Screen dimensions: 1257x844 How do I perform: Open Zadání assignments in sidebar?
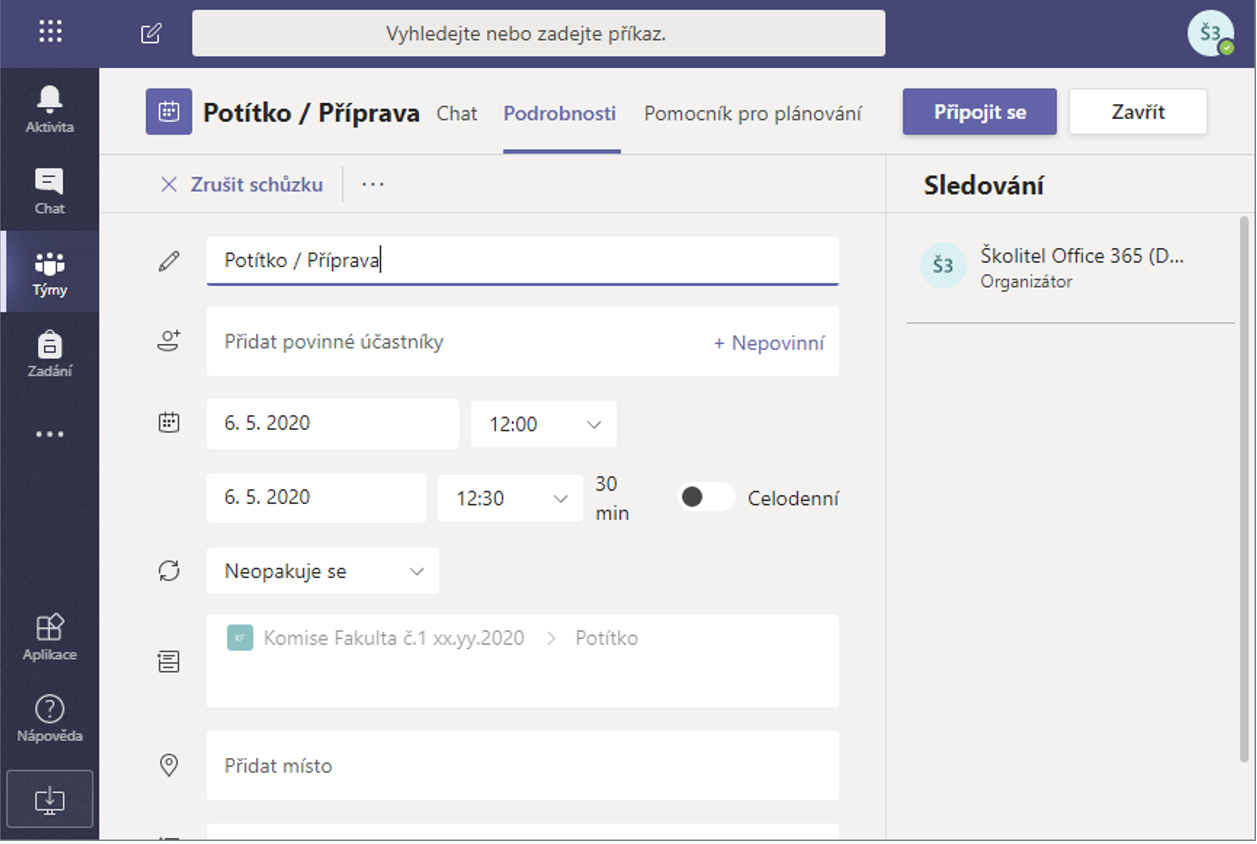pyautogui.click(x=49, y=353)
